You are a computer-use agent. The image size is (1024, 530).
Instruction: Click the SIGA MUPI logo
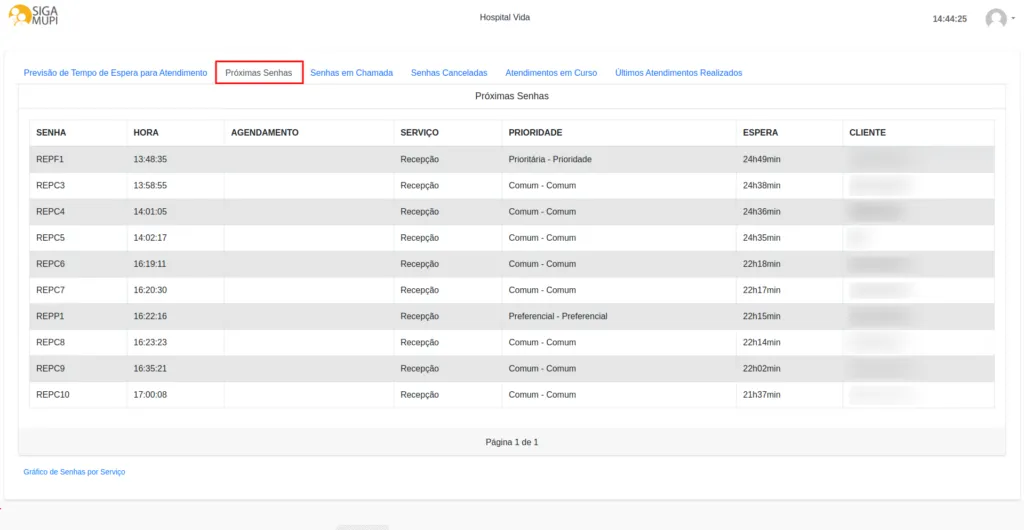(x=33, y=15)
